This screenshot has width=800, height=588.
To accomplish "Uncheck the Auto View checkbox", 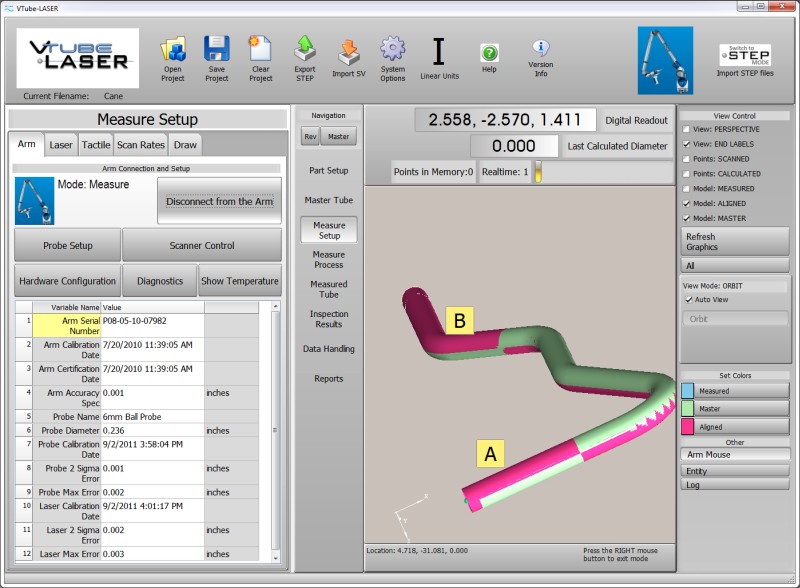I will [689, 299].
